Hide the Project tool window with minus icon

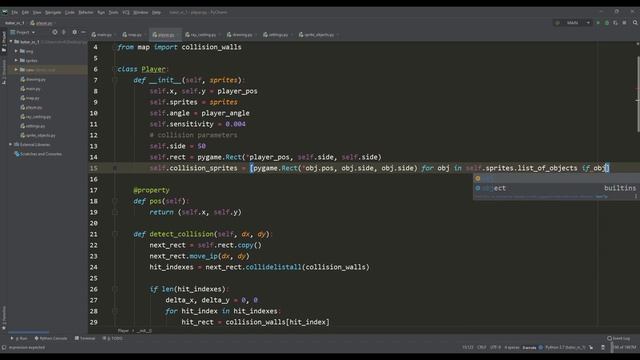83,32
